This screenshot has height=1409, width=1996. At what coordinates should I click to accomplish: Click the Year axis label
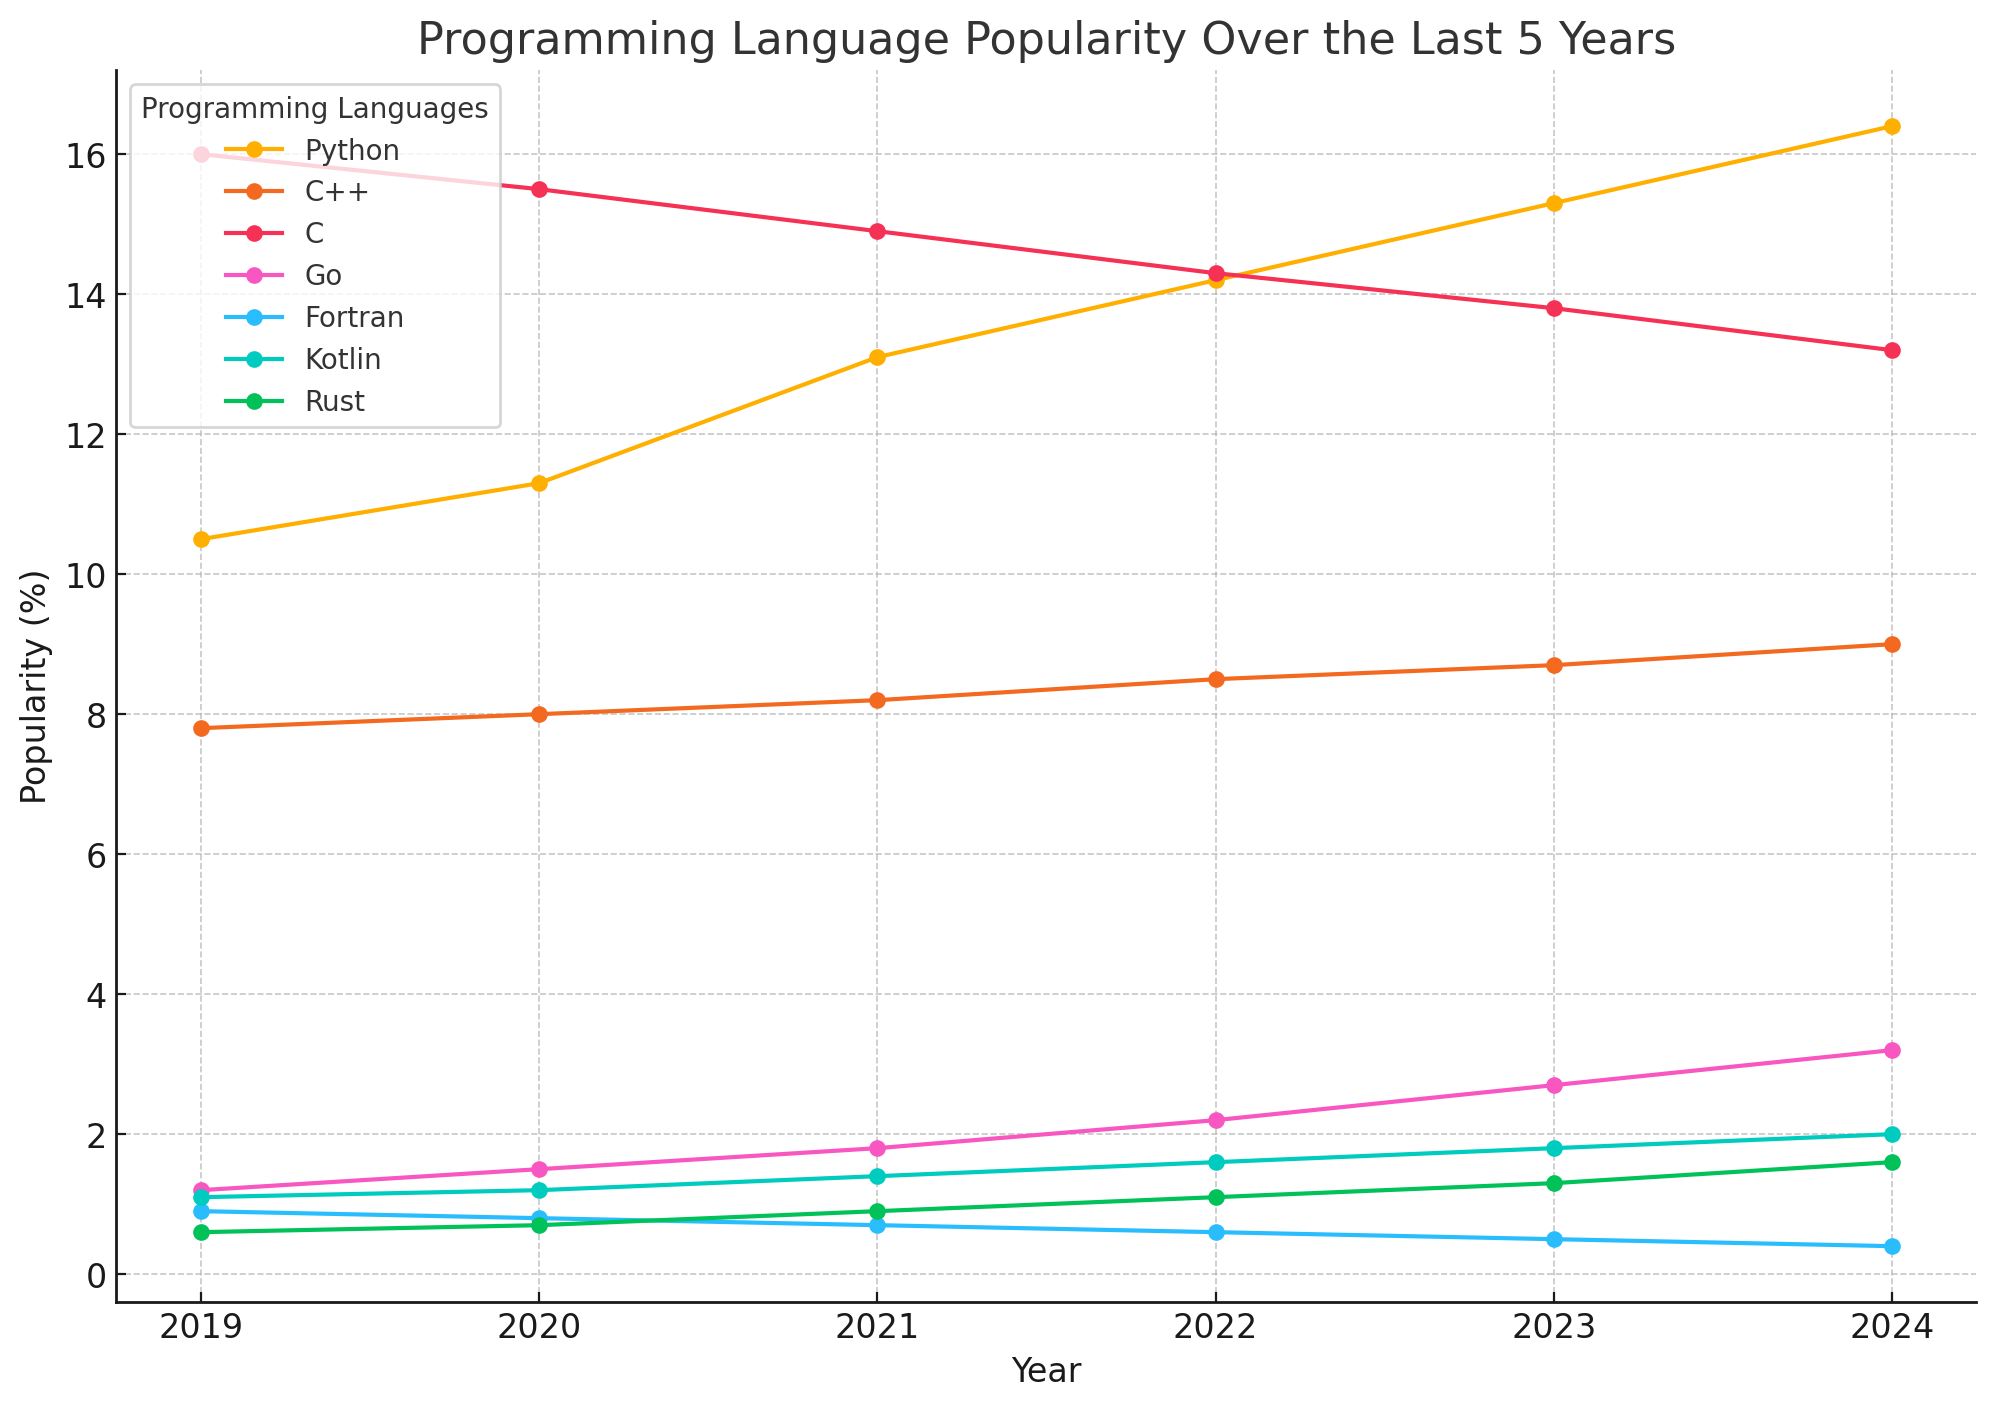1045,1371
